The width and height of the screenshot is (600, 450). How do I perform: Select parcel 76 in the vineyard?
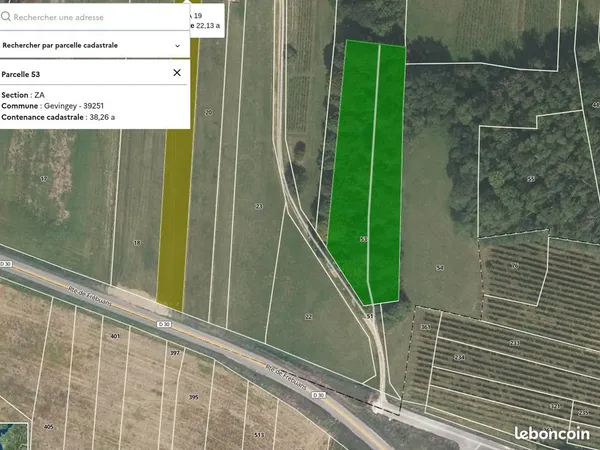click(515, 265)
